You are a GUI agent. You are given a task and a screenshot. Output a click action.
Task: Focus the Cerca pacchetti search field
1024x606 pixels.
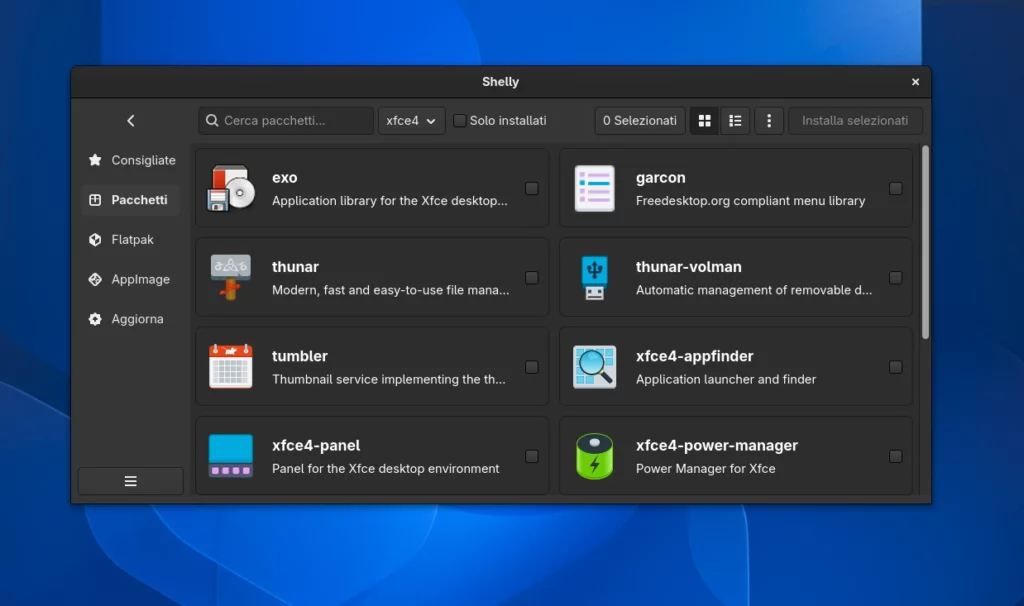point(286,121)
